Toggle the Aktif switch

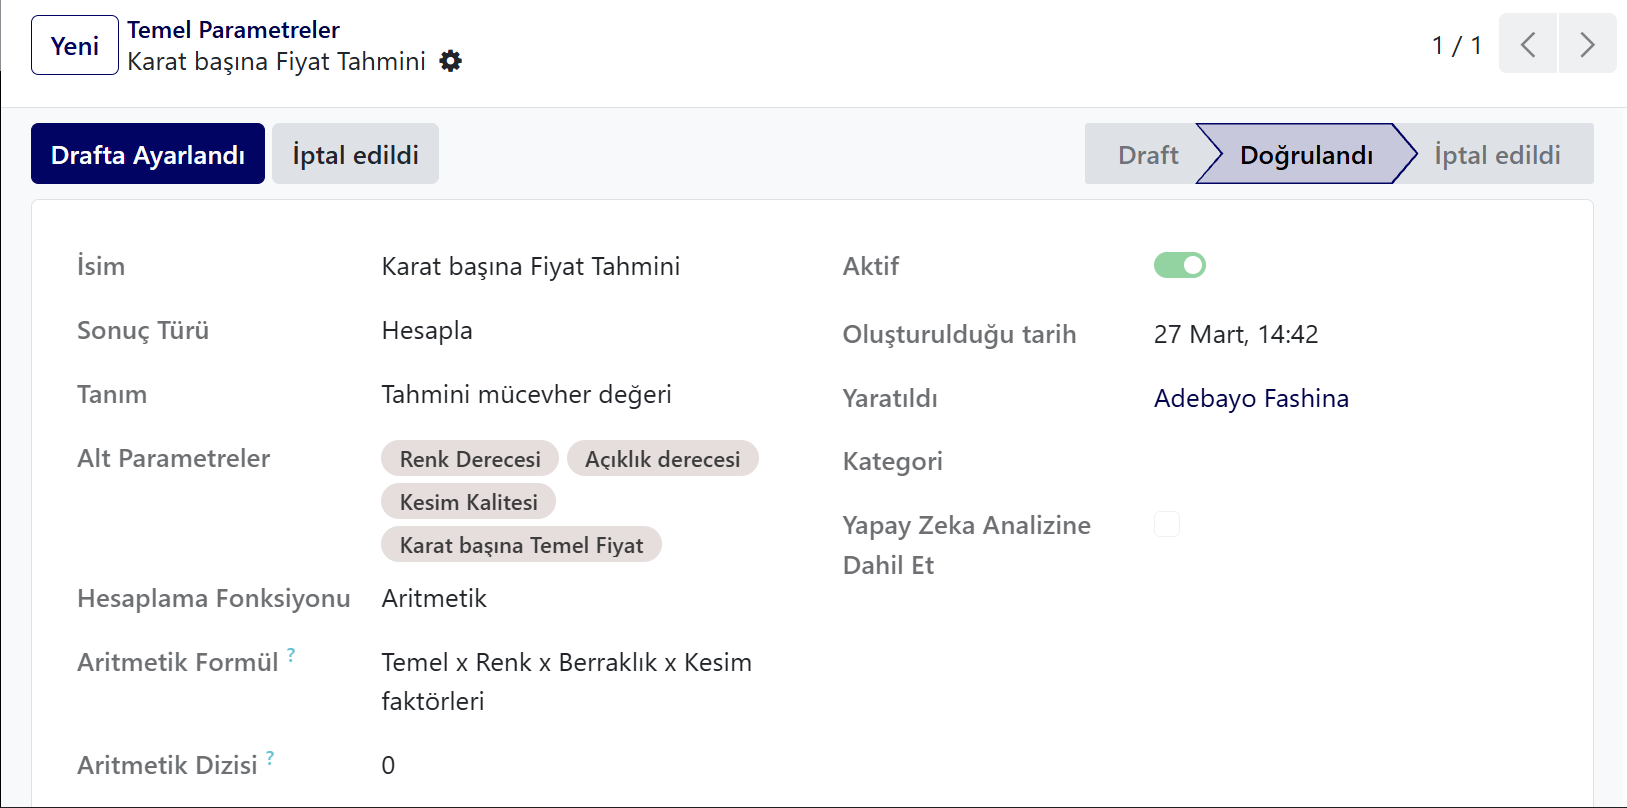coord(1180,265)
